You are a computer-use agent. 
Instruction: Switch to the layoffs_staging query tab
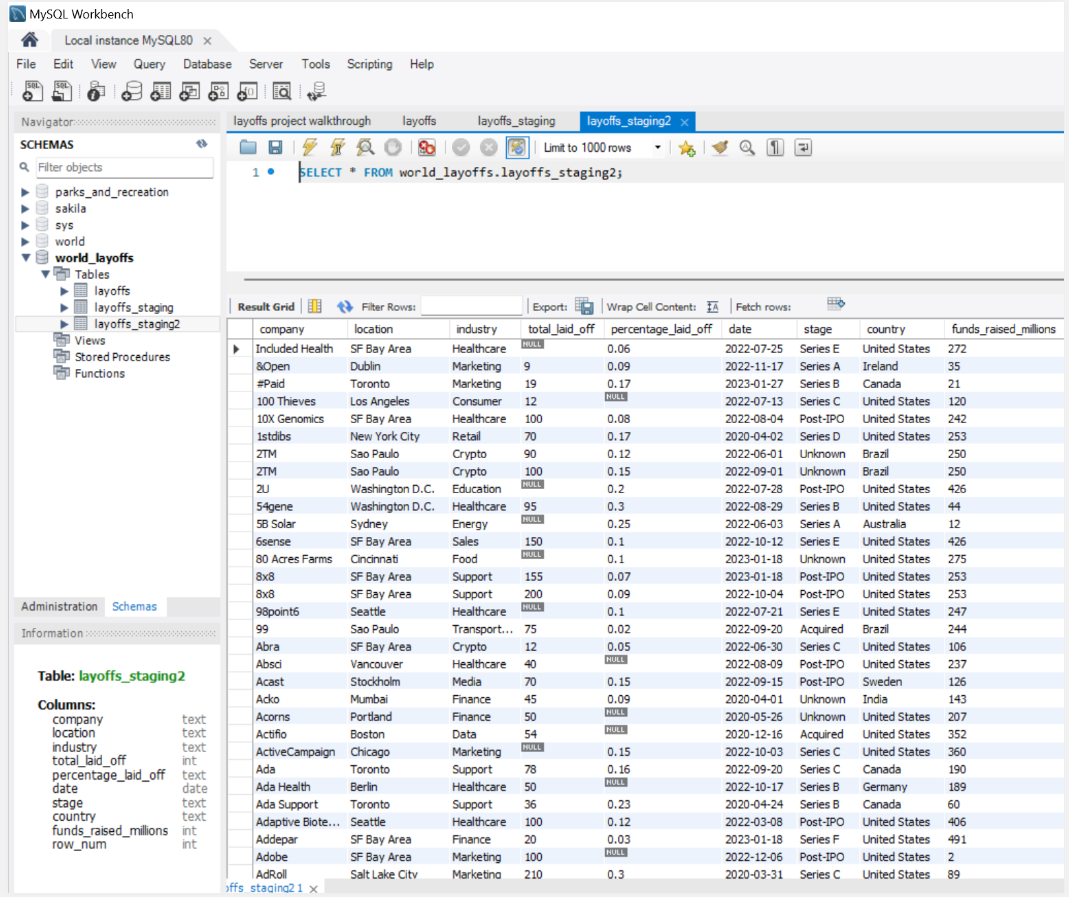[516, 121]
